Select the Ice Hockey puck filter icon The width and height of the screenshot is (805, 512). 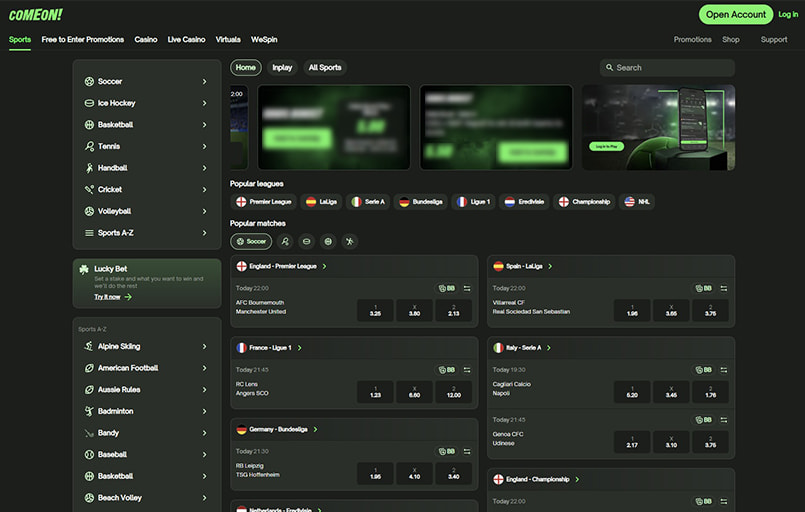coord(306,241)
